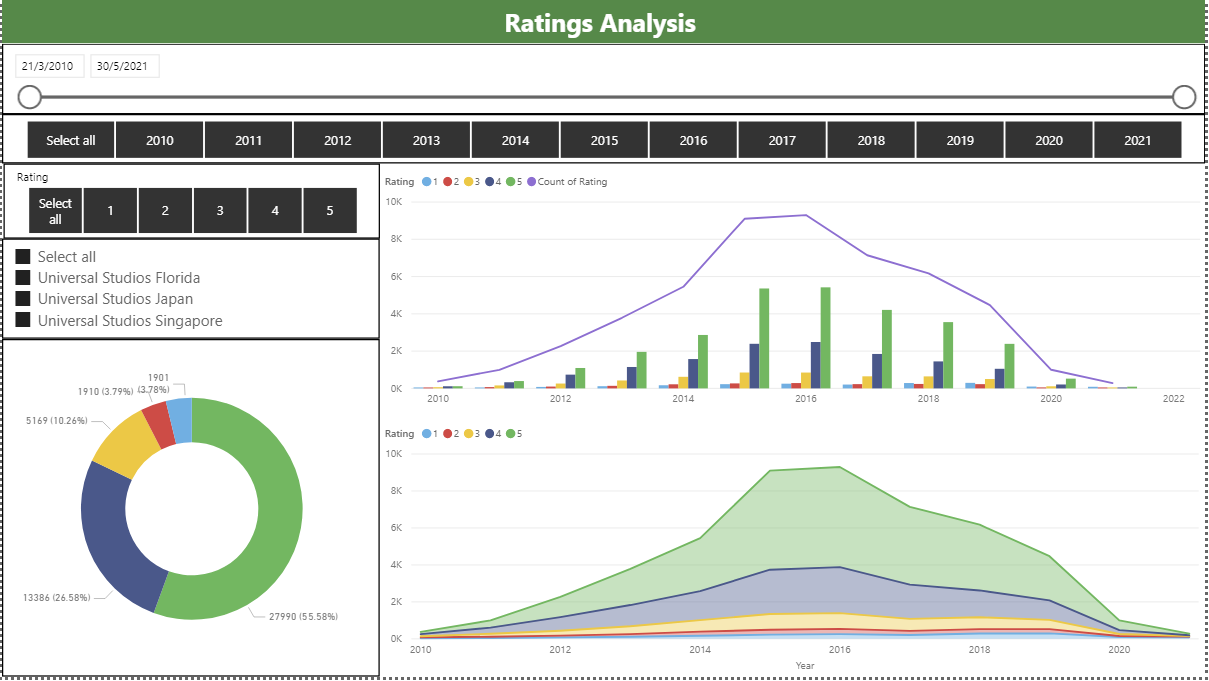Click the purple Count of Rating legend marker
The height and width of the screenshot is (681, 1209).
(531, 182)
